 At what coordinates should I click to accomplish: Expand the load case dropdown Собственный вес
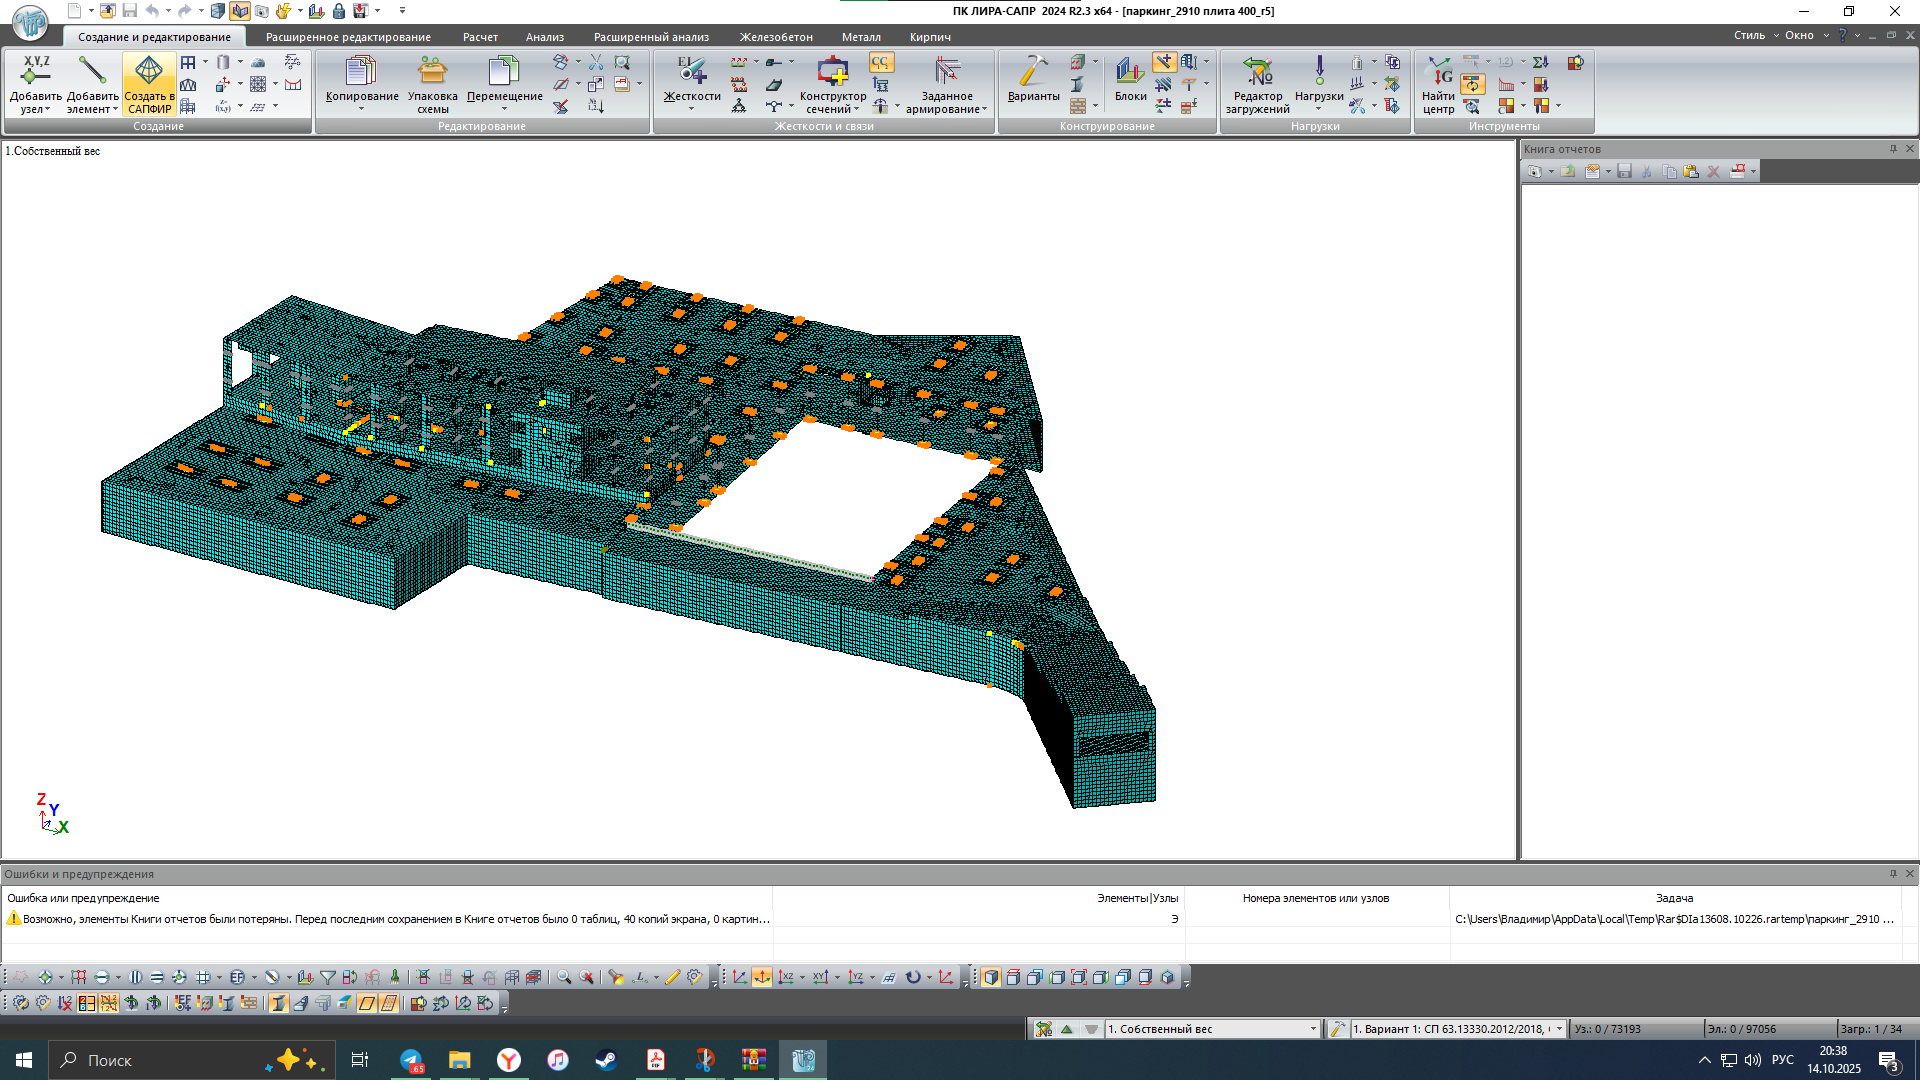click(1312, 1029)
